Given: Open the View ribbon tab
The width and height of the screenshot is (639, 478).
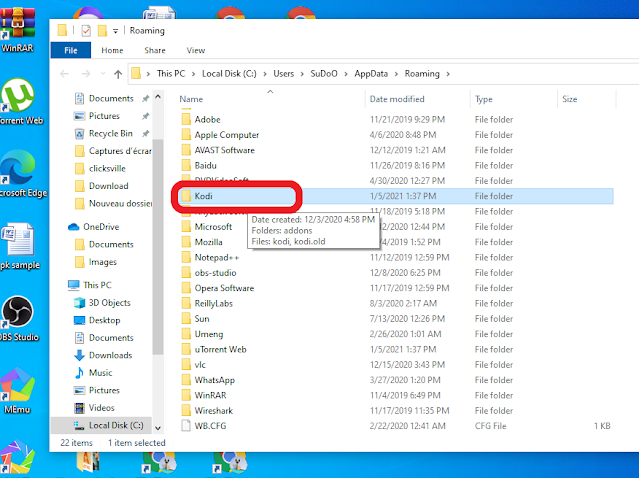Looking at the screenshot, I should point(196,51).
